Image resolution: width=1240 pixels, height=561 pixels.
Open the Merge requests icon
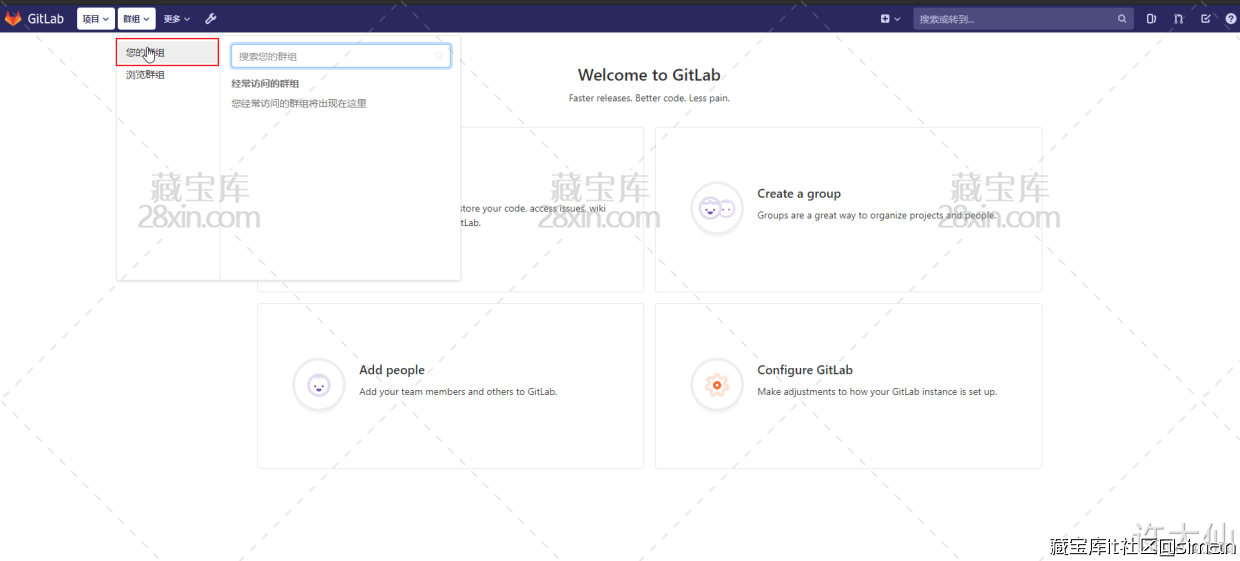coord(1178,18)
